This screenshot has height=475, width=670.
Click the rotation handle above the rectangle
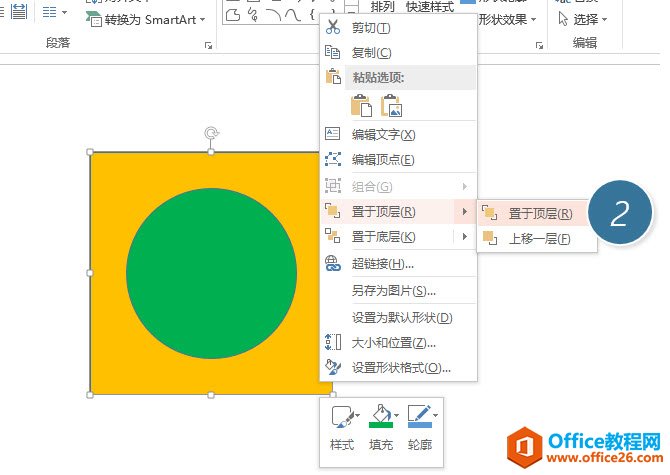click(x=211, y=133)
